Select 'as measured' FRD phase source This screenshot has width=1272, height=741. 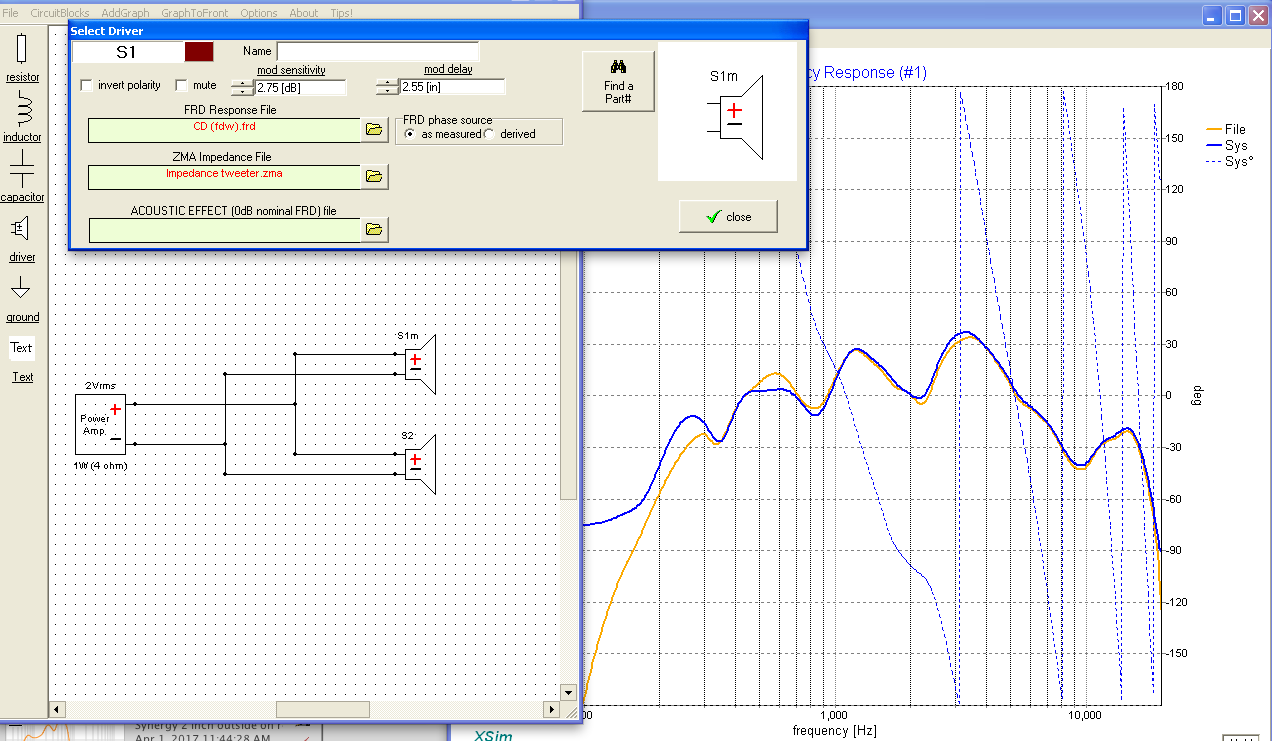pyautogui.click(x=410, y=134)
